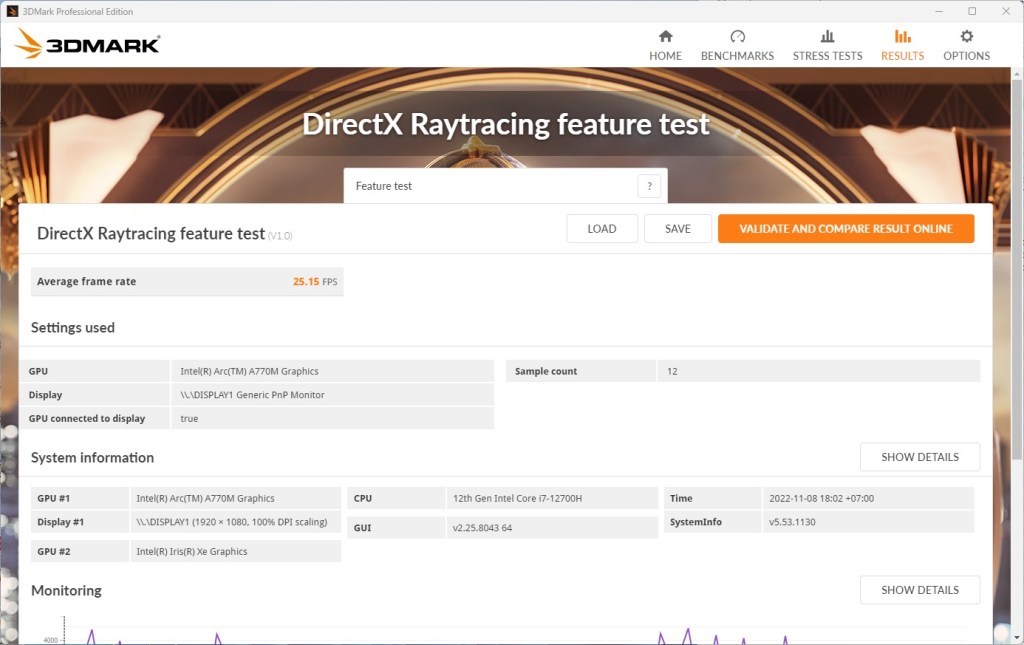Screen dimensions: 1024x645
Task: Select the 25.15 FPS value
Action: tap(315, 281)
